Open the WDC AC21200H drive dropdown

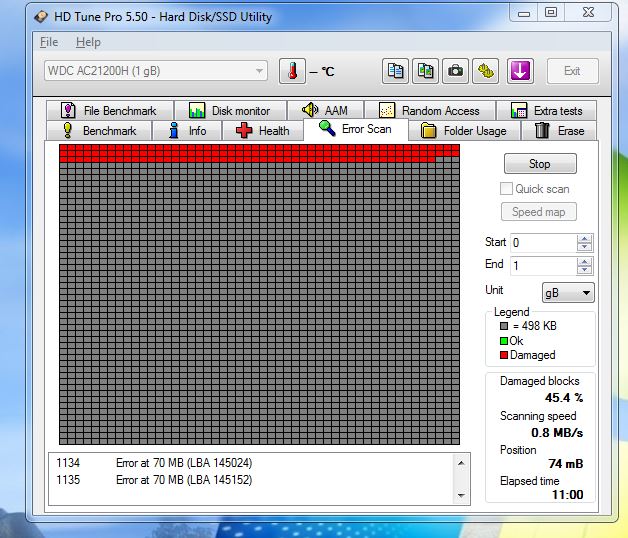point(156,71)
